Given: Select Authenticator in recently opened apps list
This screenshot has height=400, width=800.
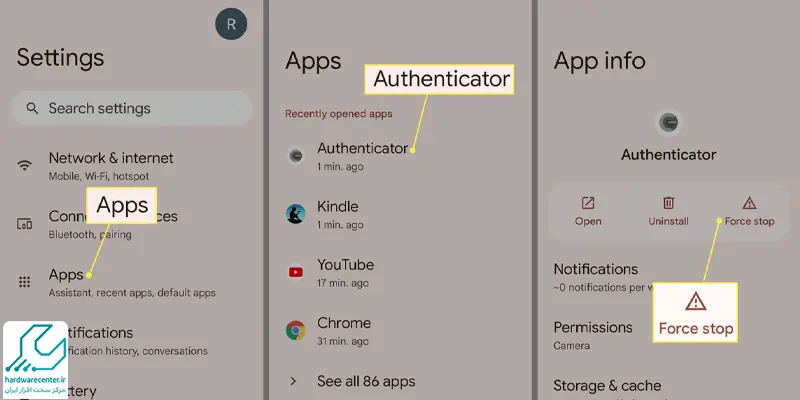Looking at the screenshot, I should pos(400,156).
